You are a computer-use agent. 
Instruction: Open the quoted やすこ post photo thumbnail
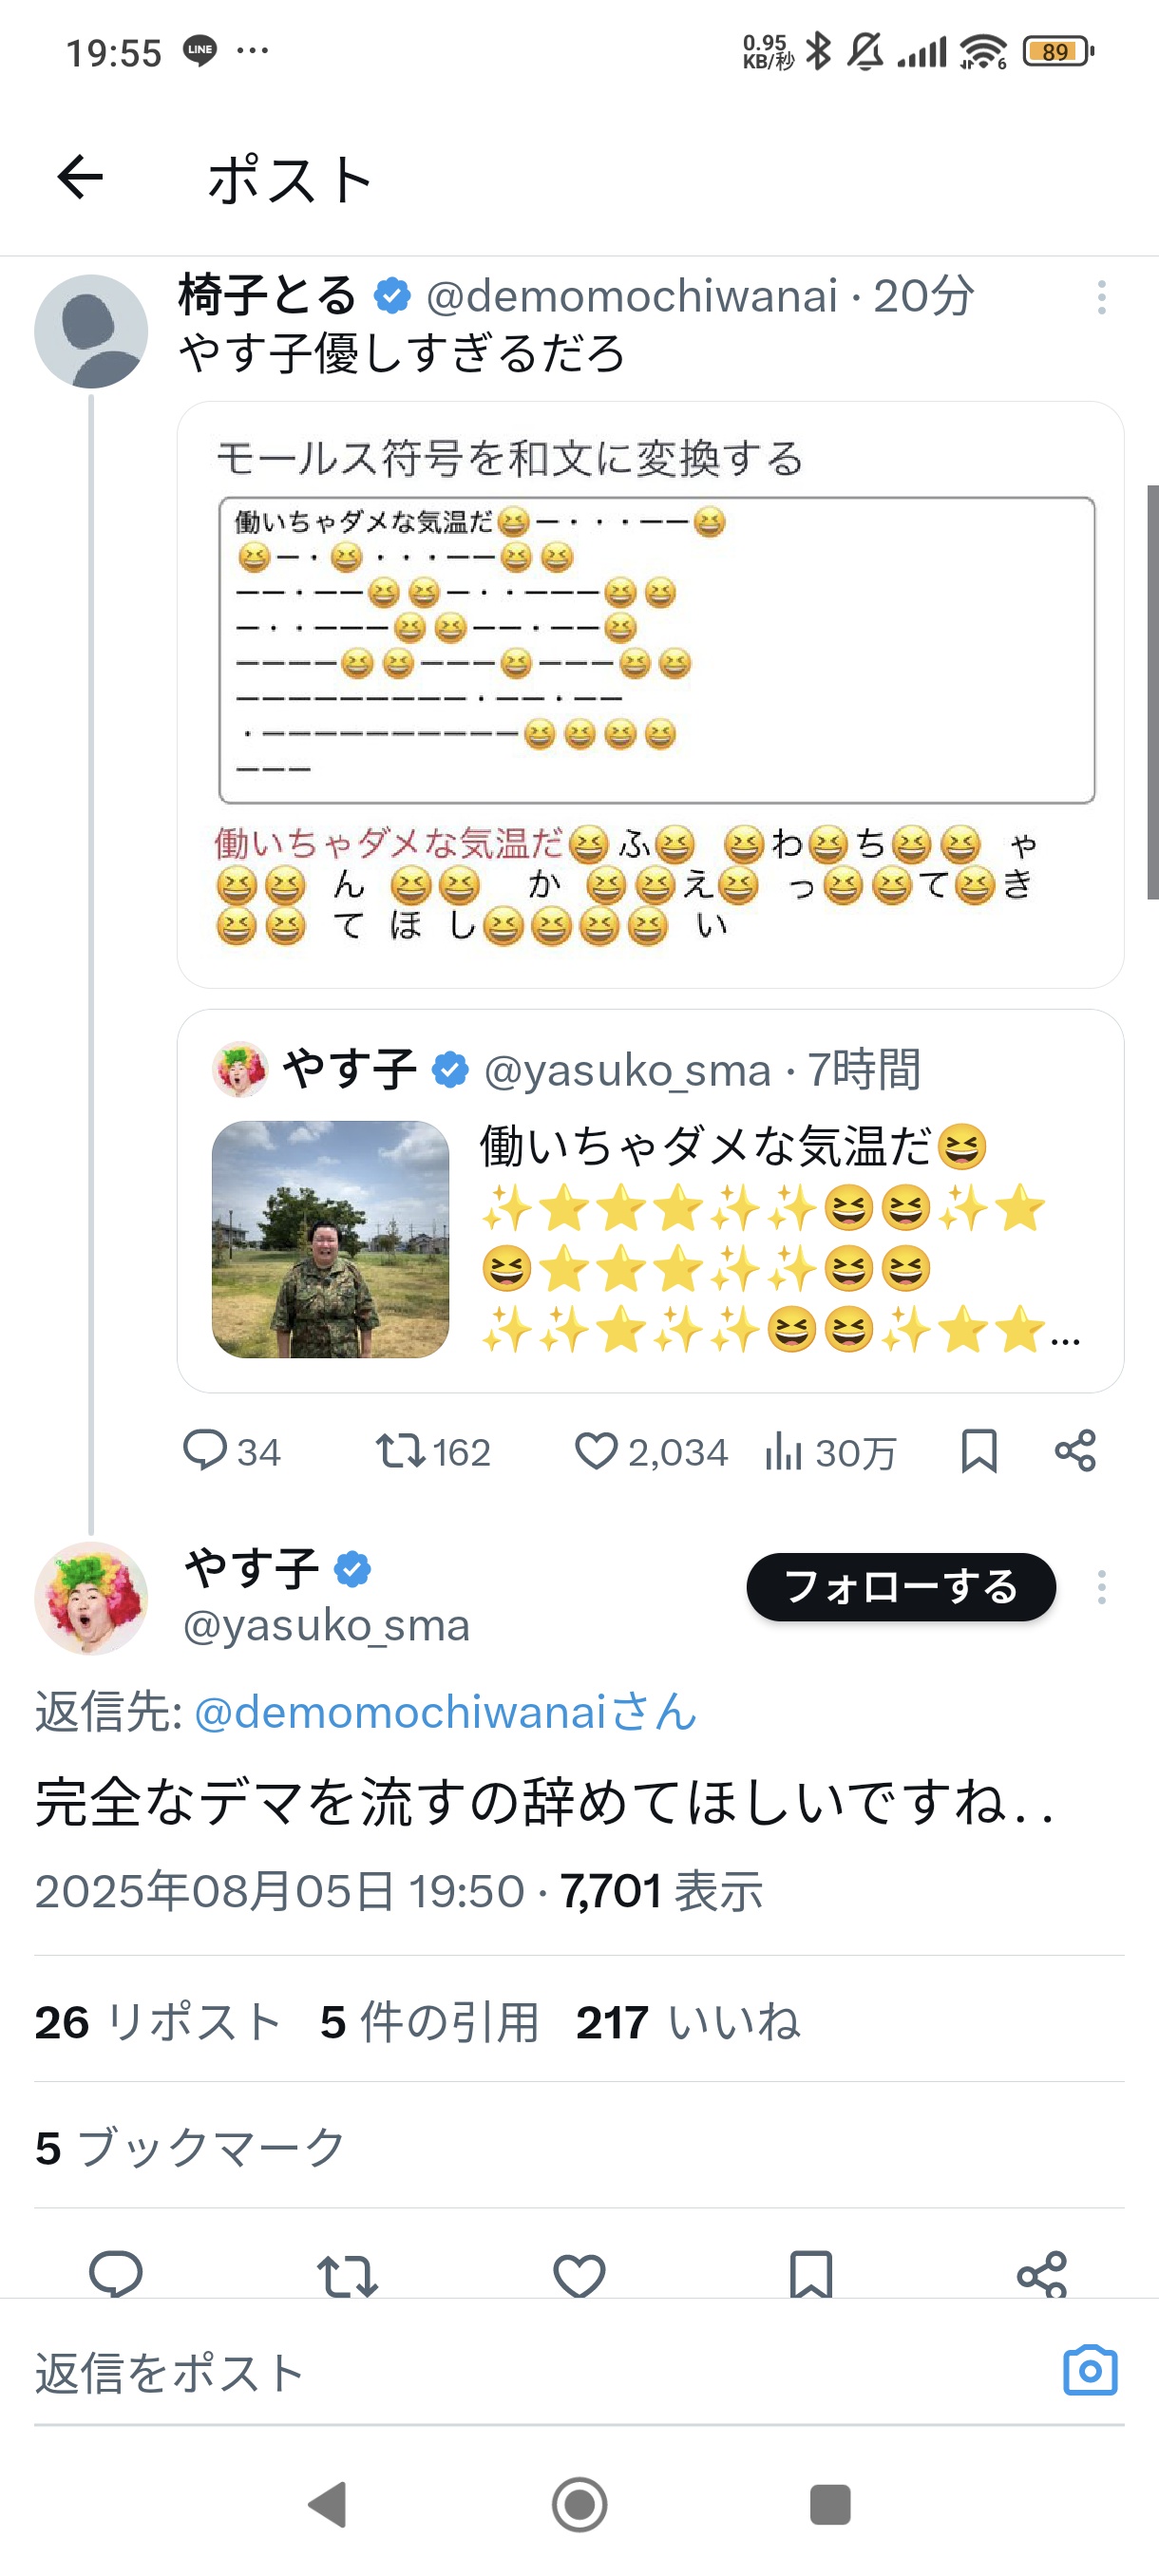pos(331,1239)
